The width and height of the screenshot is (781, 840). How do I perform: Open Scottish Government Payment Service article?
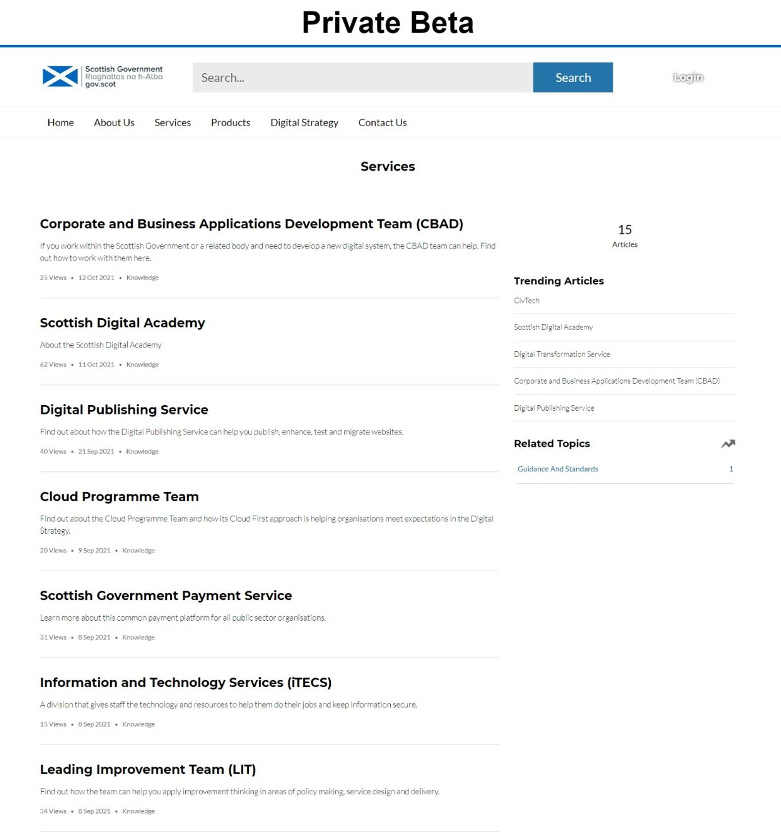[x=166, y=596]
